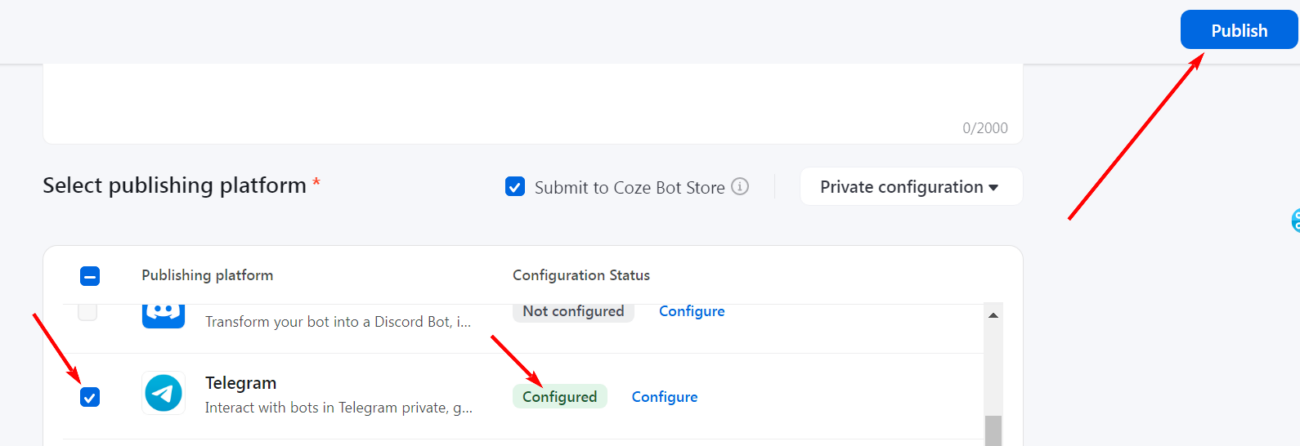The height and width of the screenshot is (446, 1300).
Task: Click the Telegram paper-plane icon
Action: coord(163,393)
